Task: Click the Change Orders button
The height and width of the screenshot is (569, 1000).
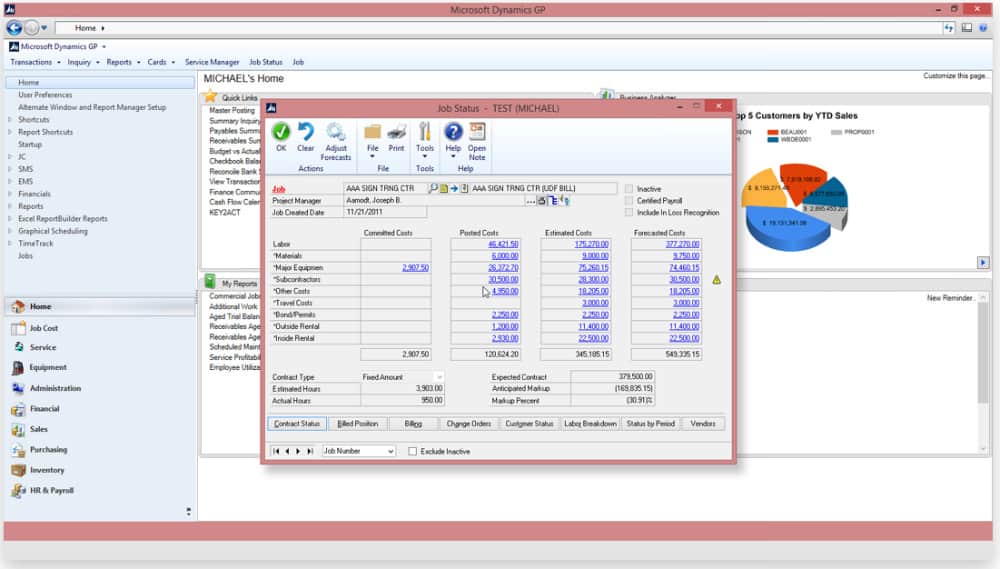Action: pos(469,424)
